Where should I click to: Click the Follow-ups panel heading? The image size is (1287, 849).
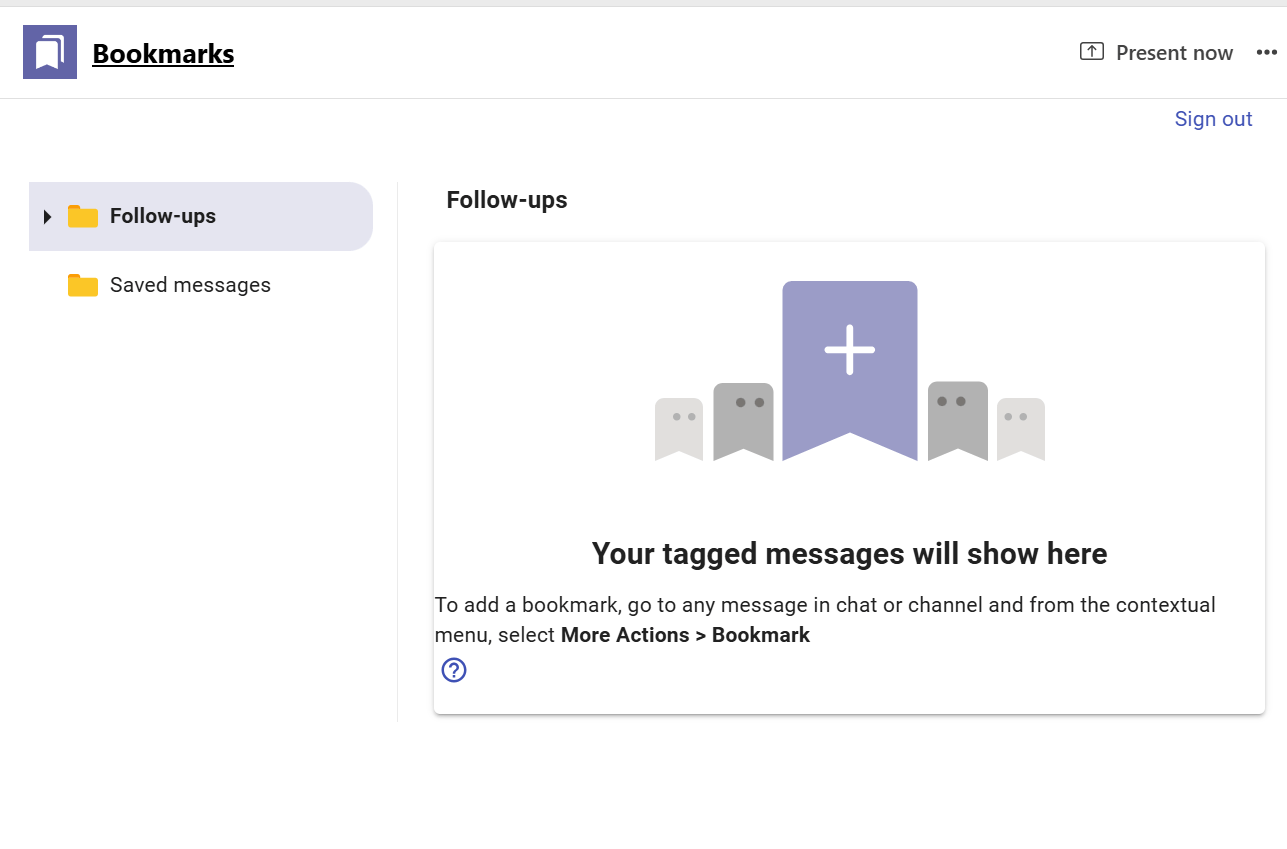coord(507,200)
